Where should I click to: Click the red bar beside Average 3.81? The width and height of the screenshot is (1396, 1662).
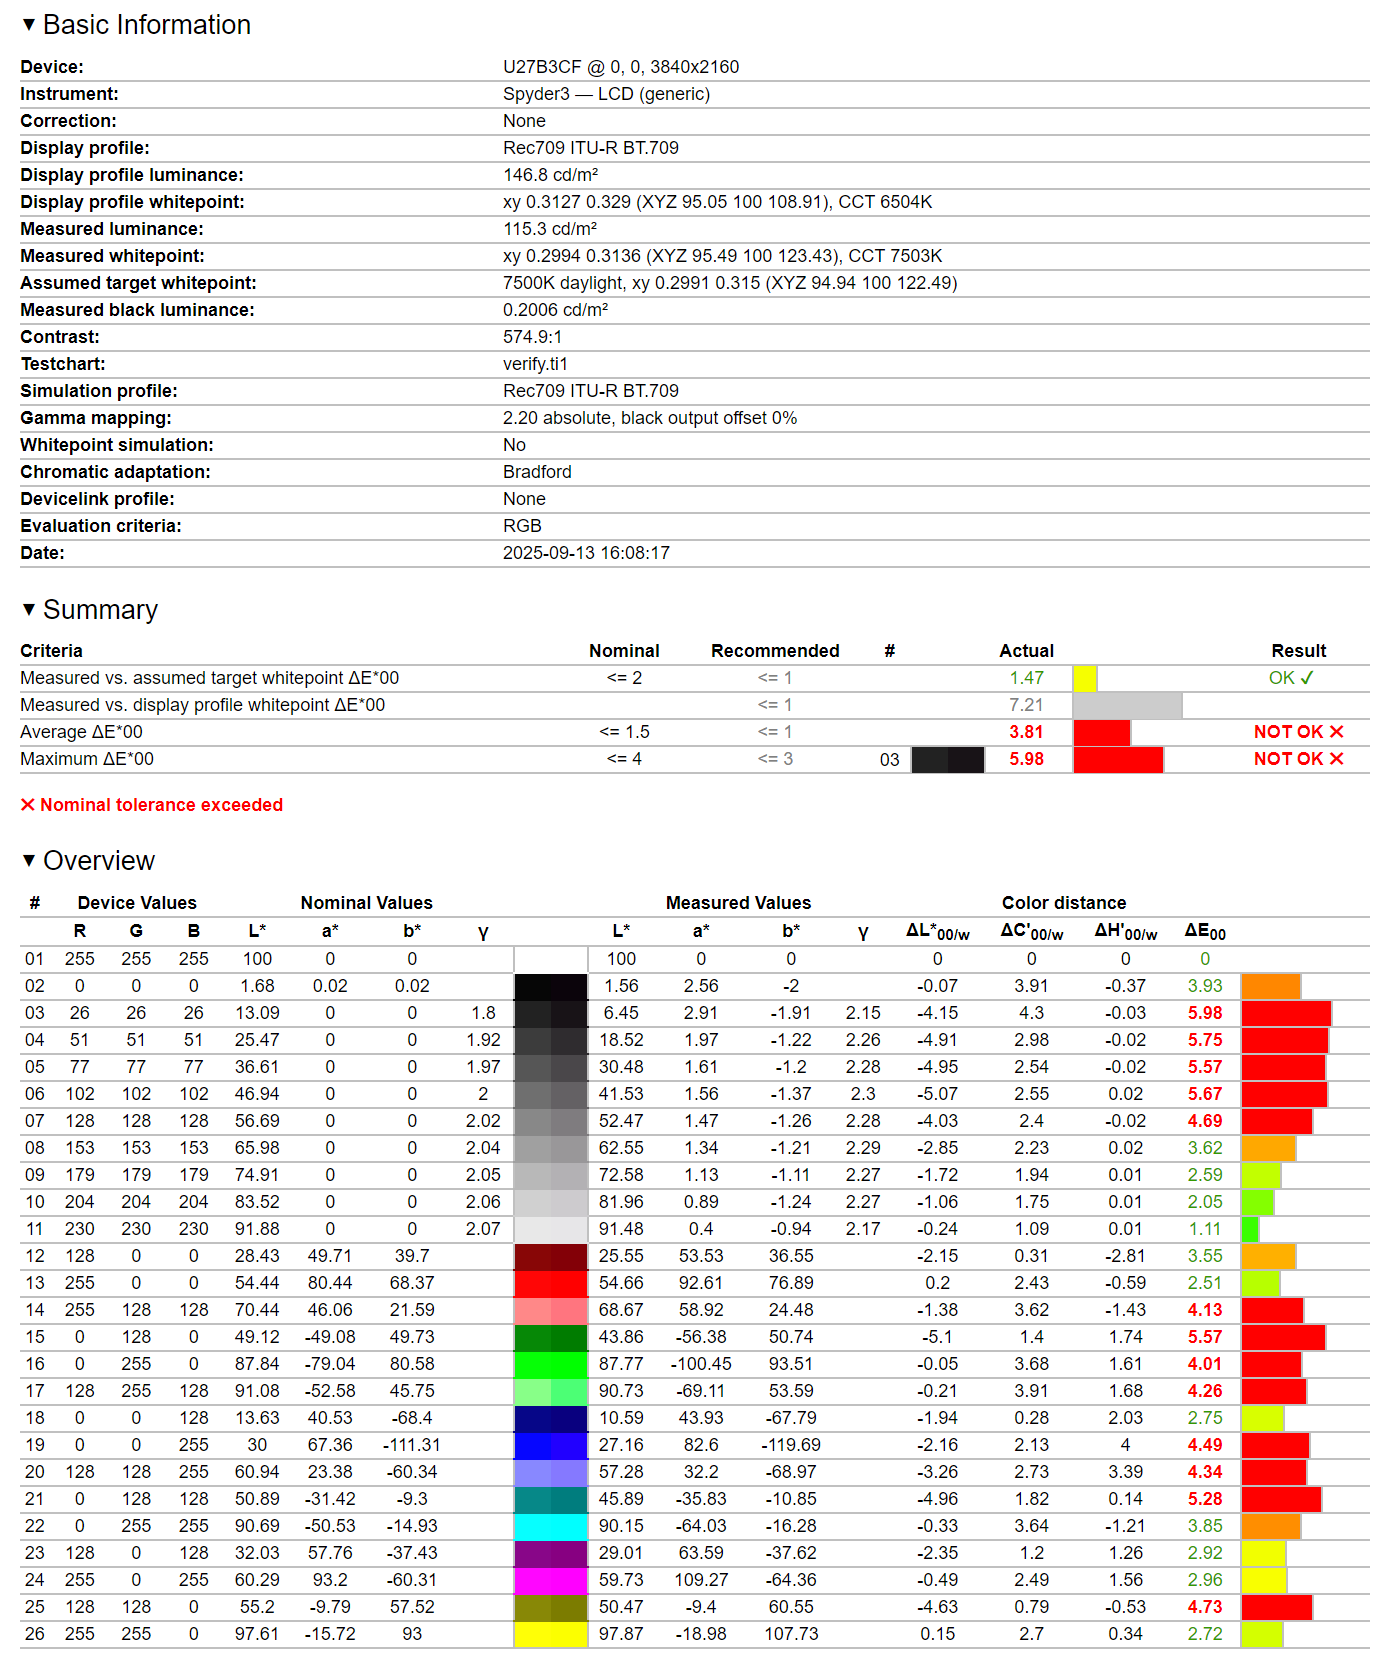(x=1101, y=732)
